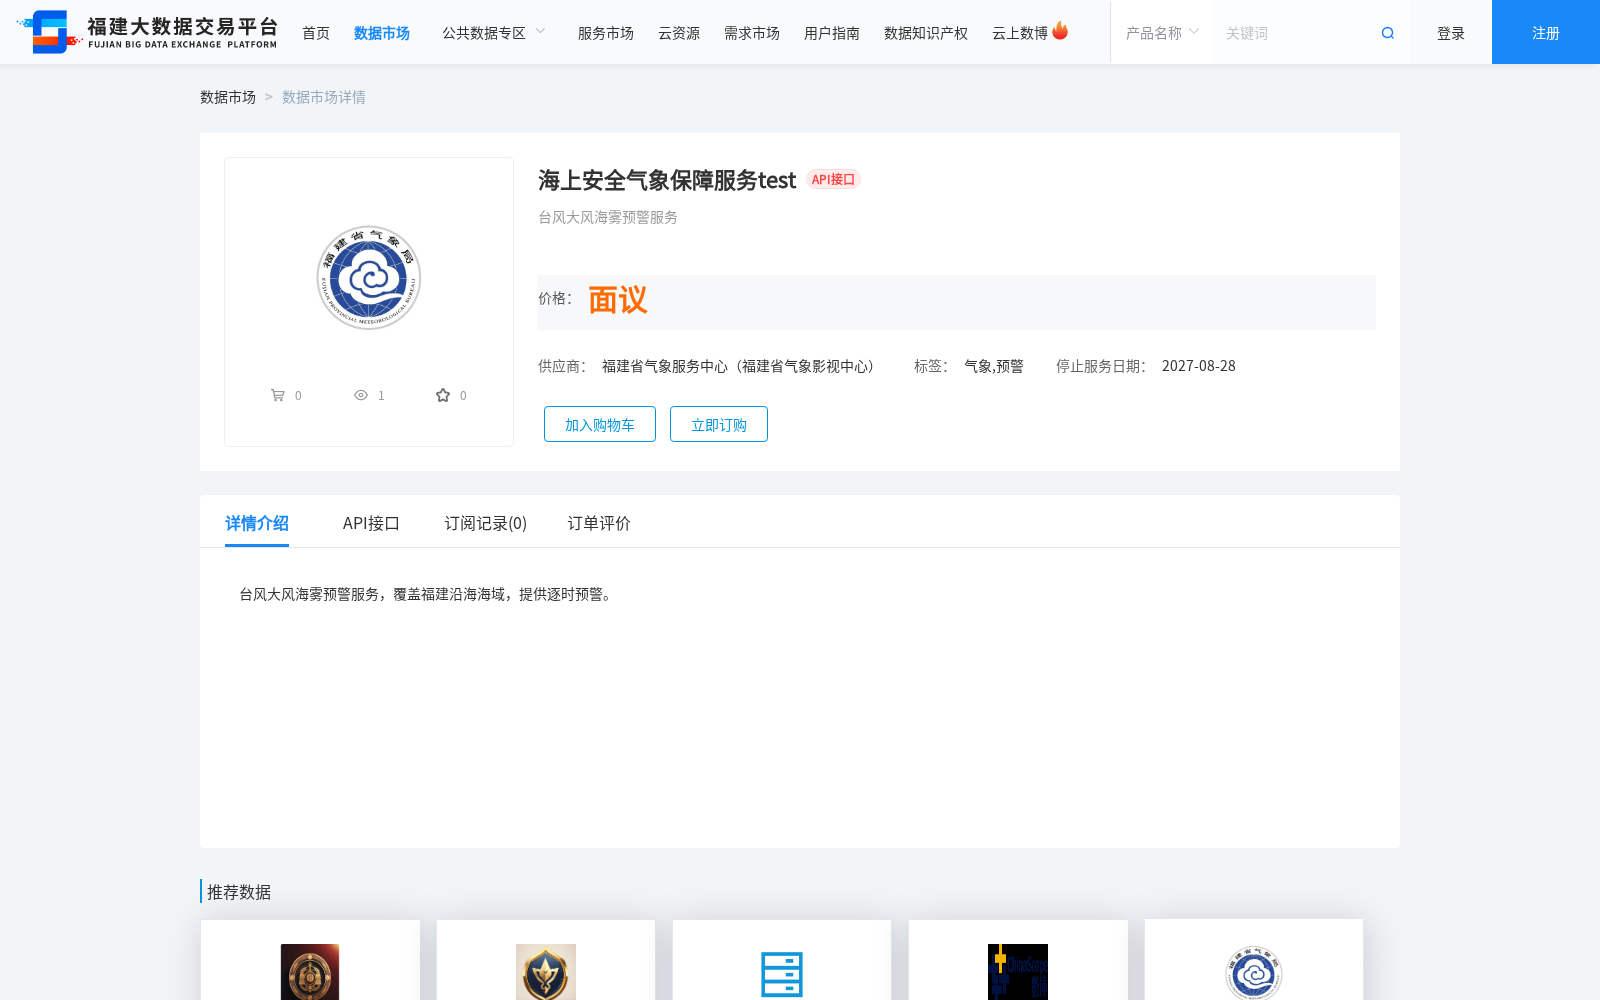Click the subtitle 台风大风海雾预警服务

click(608, 217)
